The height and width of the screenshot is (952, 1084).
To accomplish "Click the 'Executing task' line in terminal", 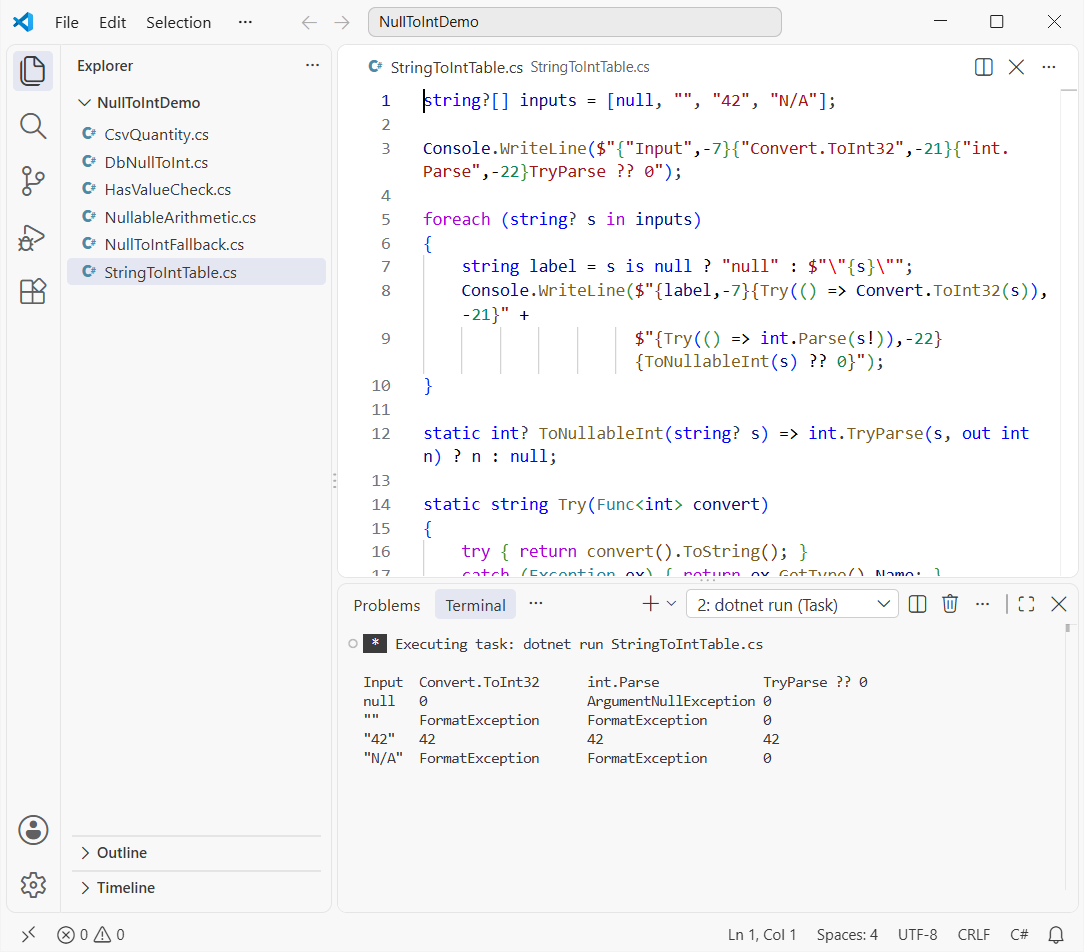I will pos(579,644).
